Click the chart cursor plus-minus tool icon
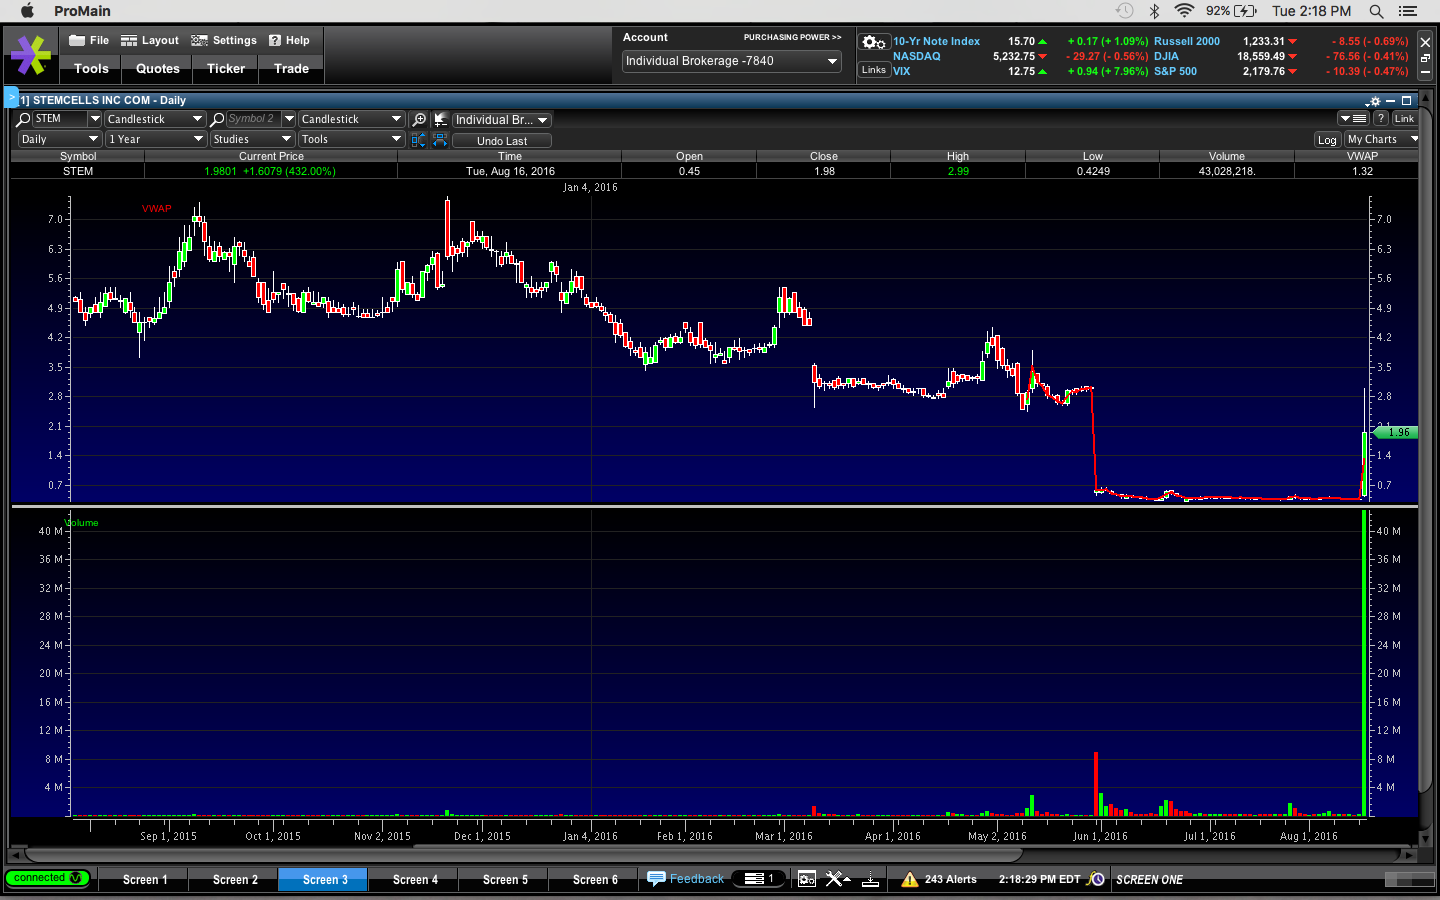1440x900 pixels. tap(440, 119)
